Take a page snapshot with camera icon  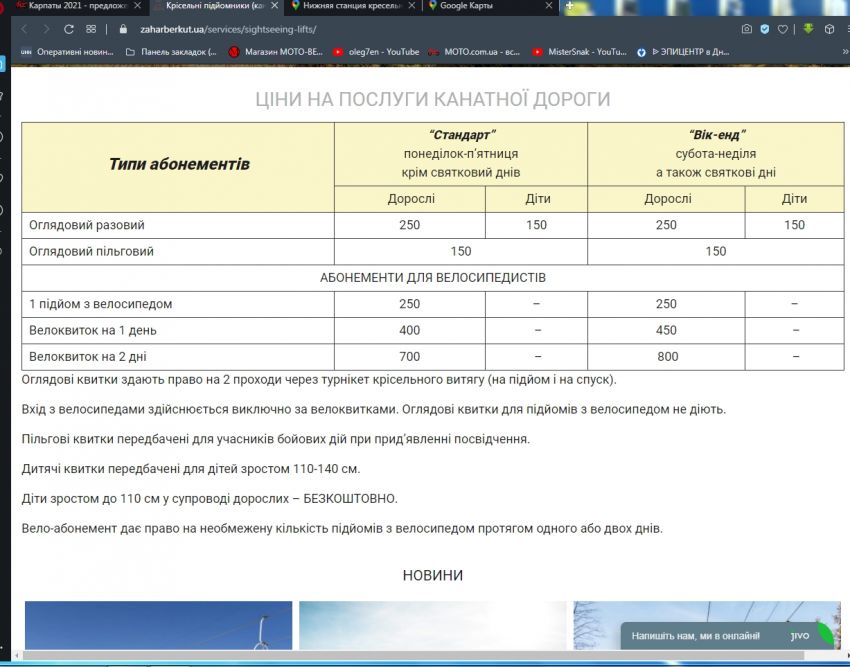click(746, 29)
